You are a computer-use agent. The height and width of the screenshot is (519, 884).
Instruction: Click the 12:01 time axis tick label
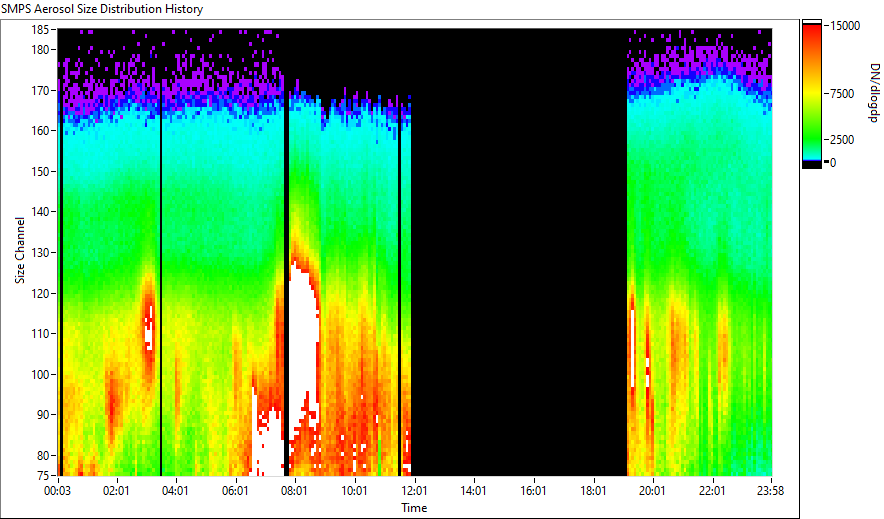pos(414,491)
